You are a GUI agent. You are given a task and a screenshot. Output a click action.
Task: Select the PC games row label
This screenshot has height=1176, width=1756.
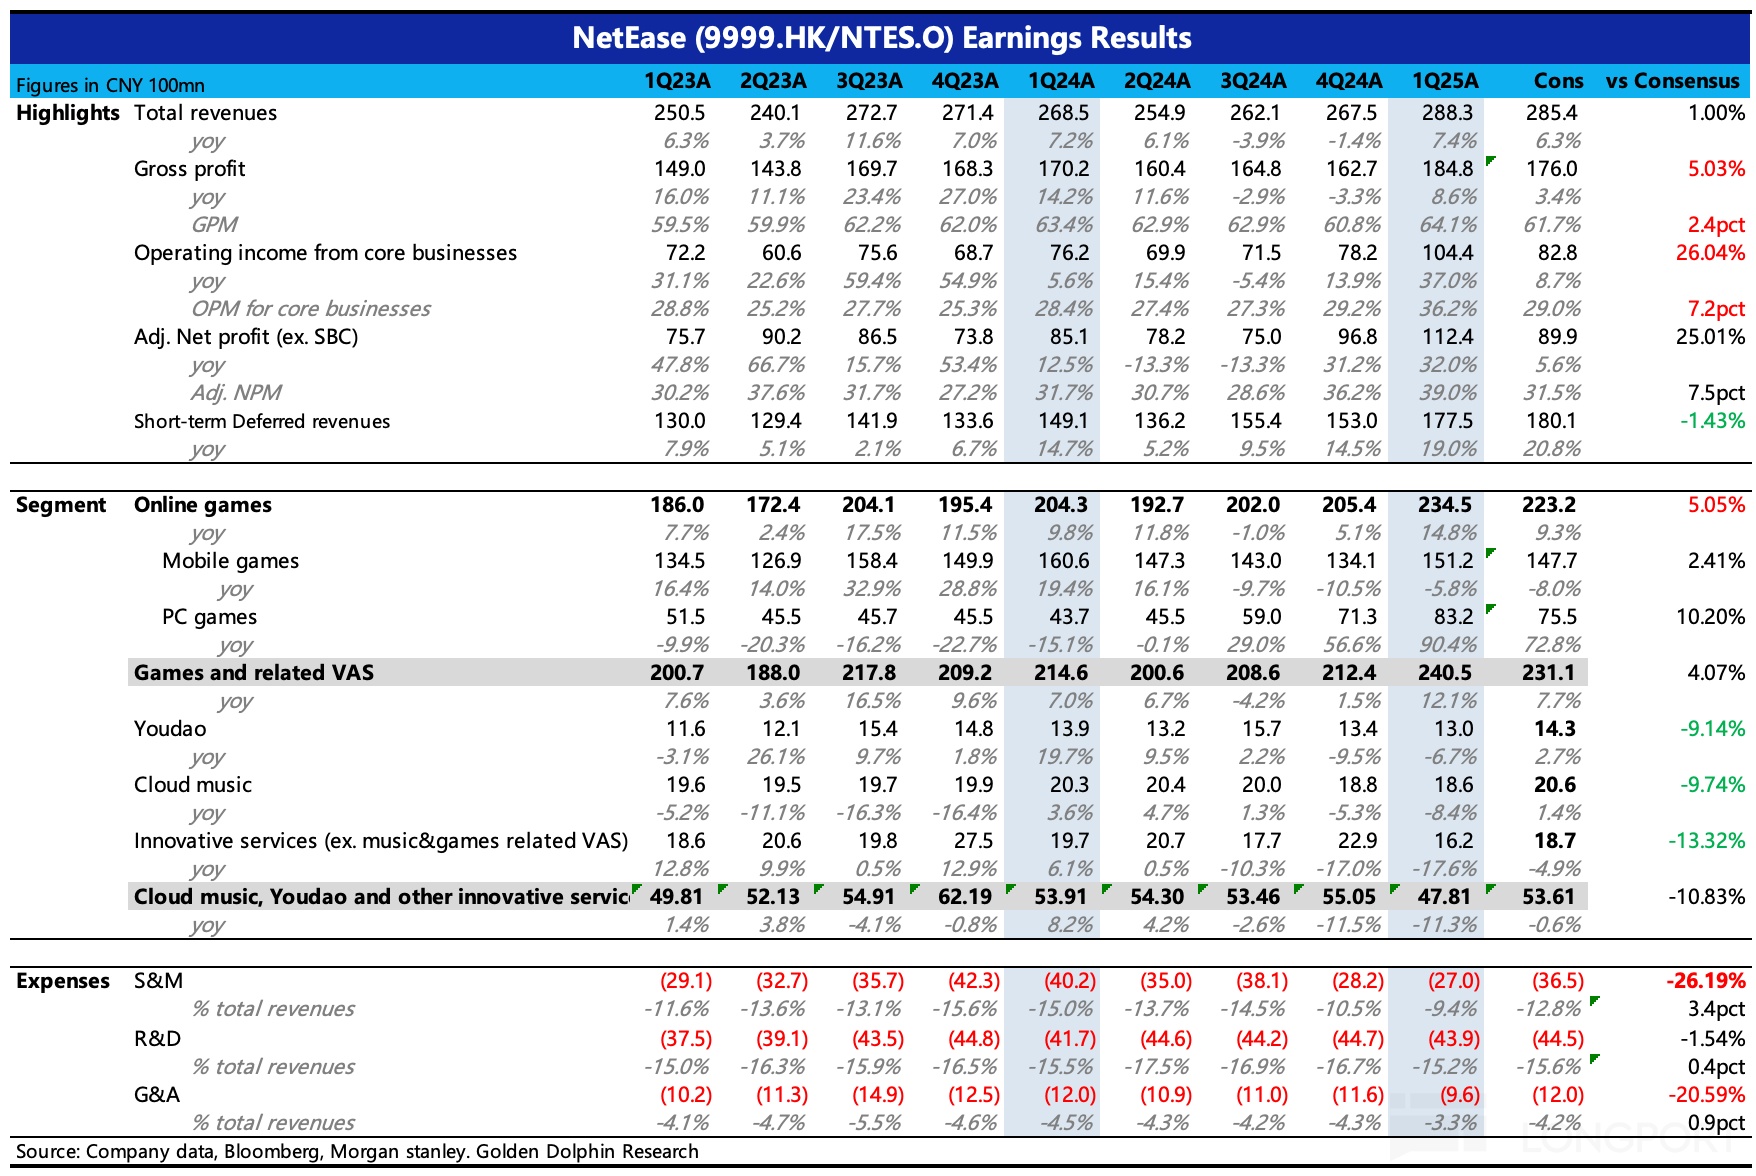210,617
